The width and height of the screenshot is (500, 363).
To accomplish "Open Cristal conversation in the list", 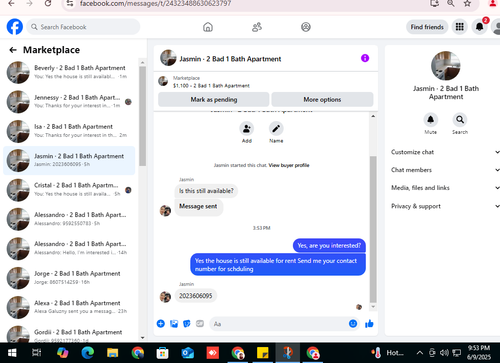I will tap(69, 190).
